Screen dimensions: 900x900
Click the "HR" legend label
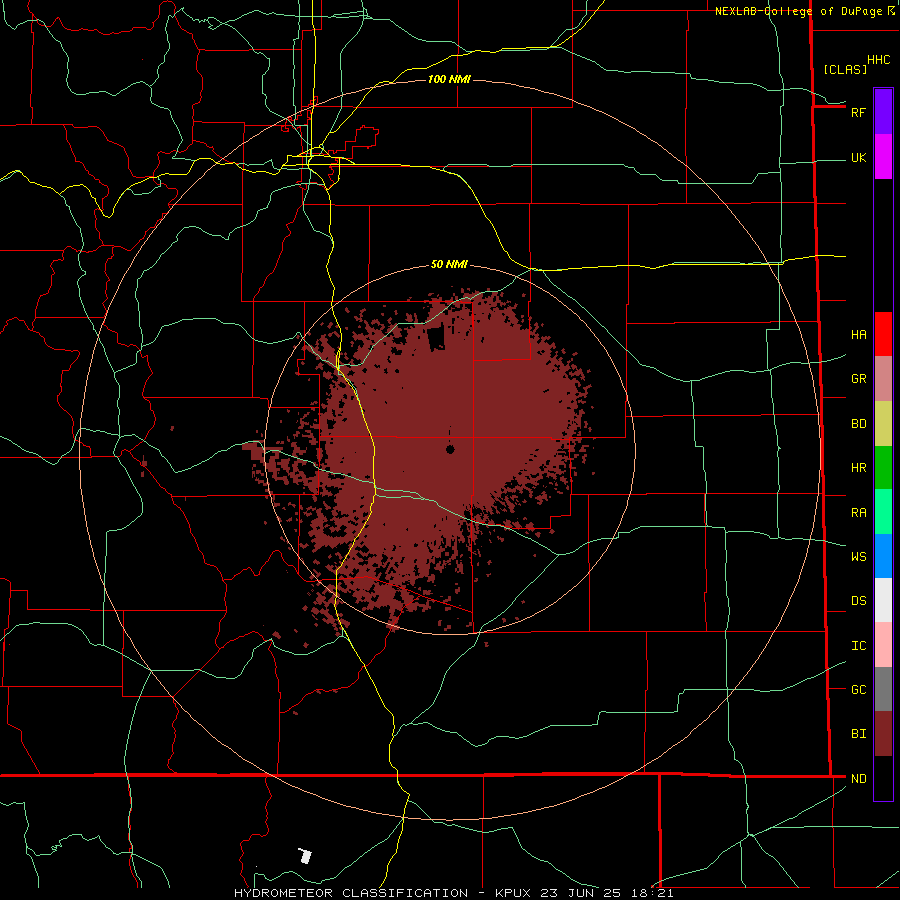[858, 468]
